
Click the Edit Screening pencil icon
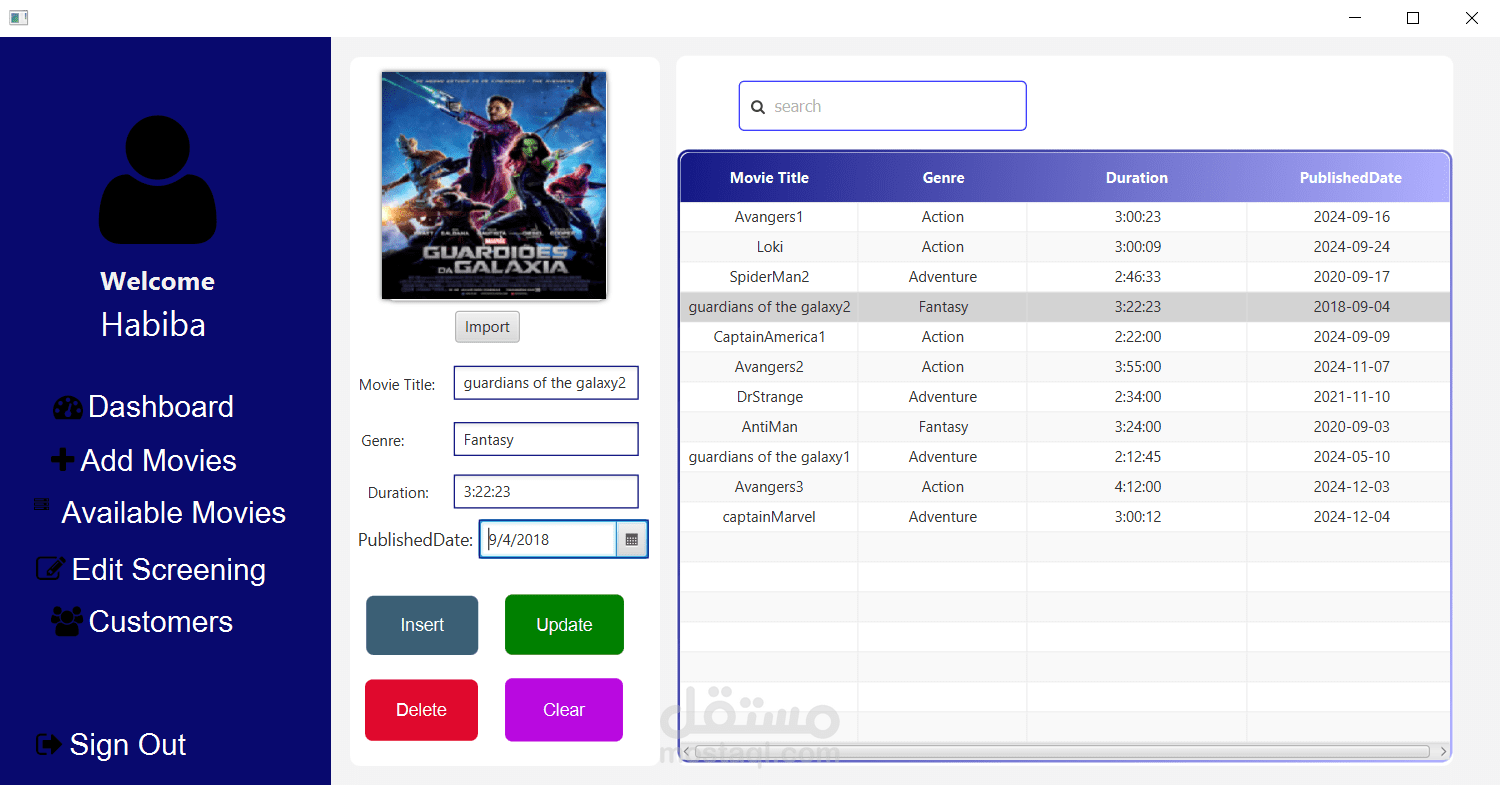pyautogui.click(x=50, y=568)
